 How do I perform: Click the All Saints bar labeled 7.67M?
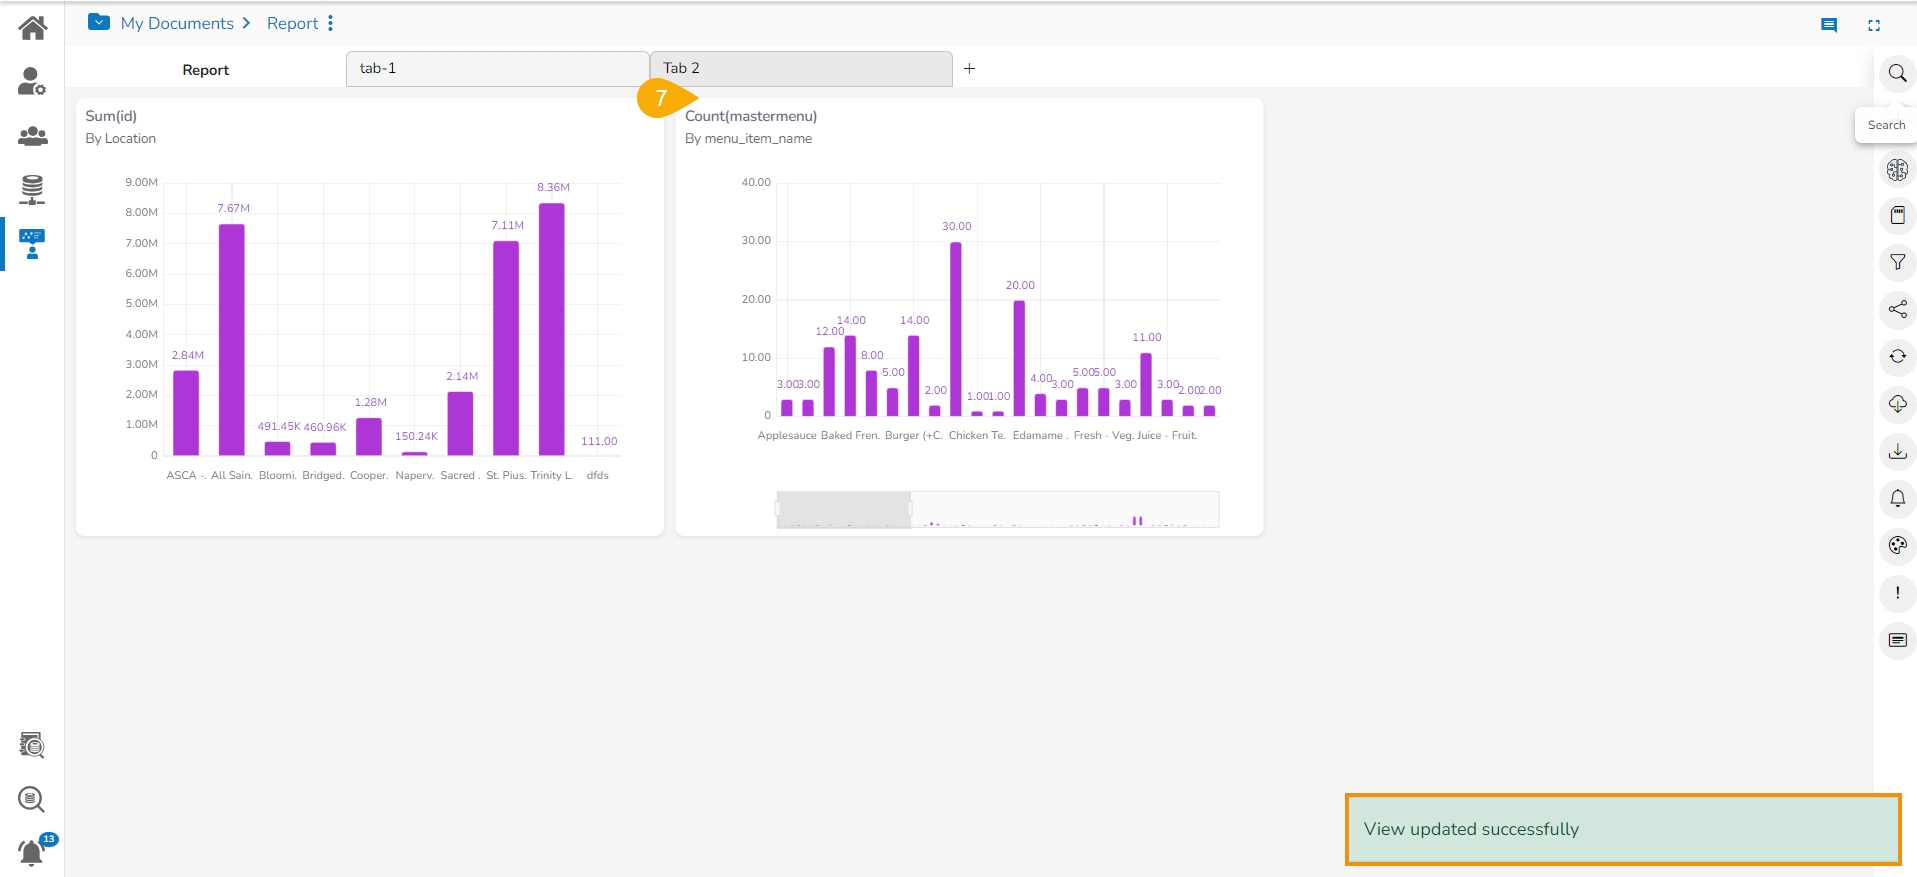click(232, 340)
